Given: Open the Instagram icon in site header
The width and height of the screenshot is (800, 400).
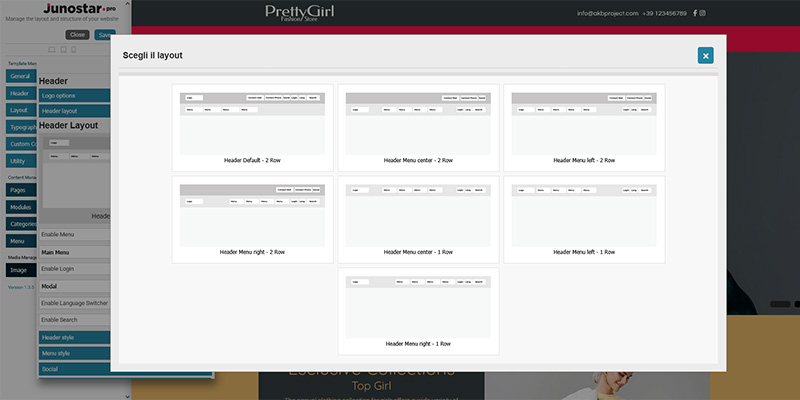Looking at the screenshot, I should tap(703, 13).
